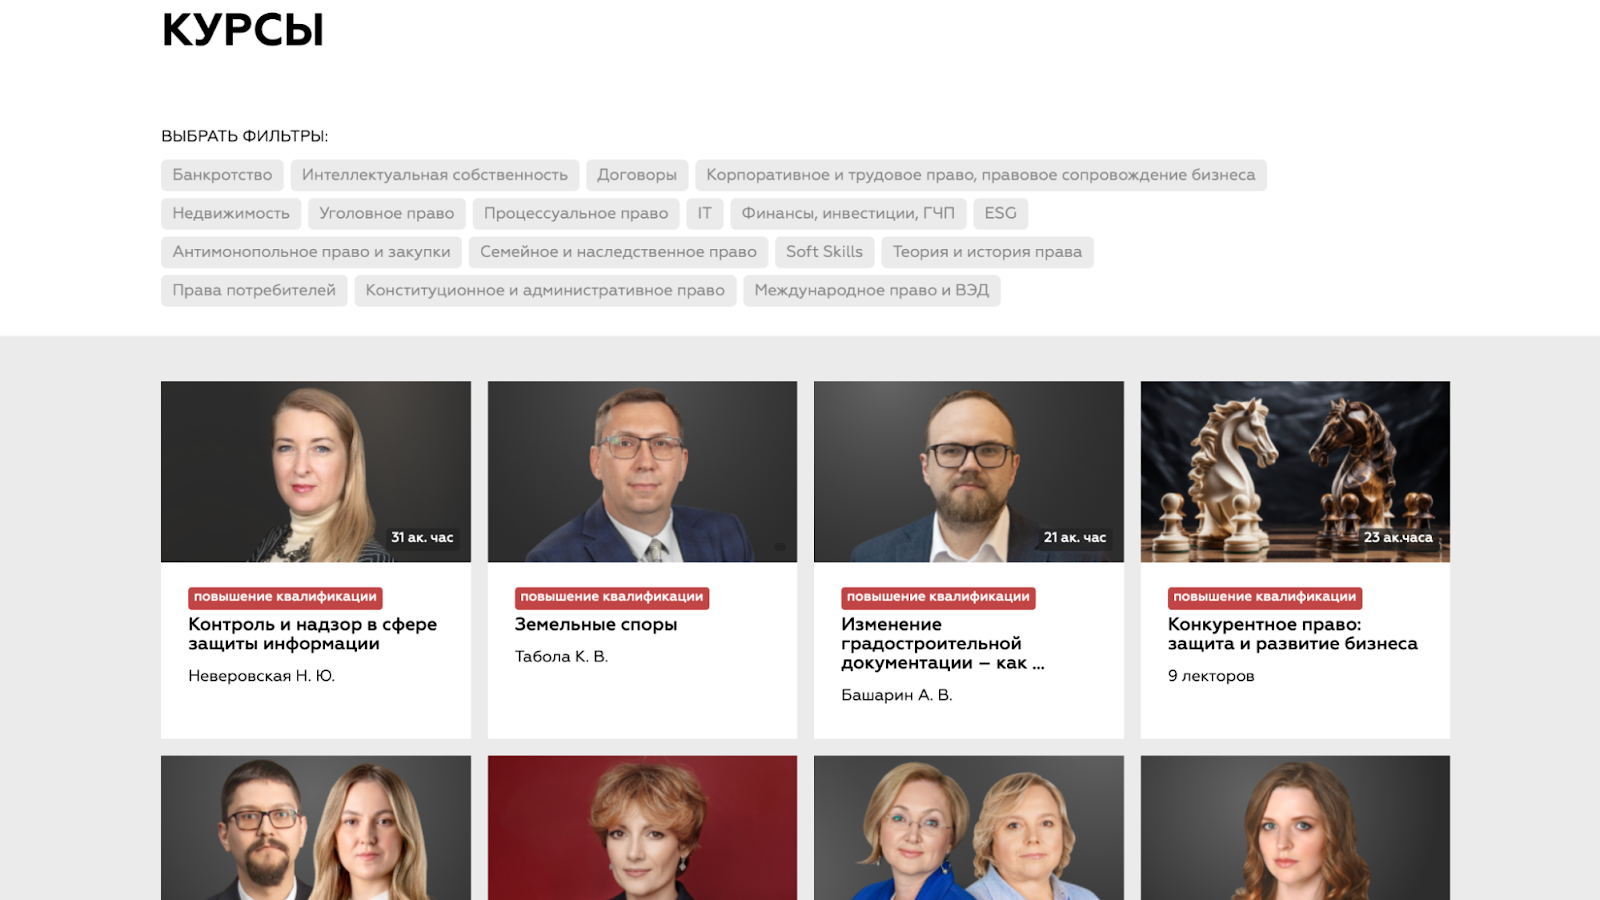This screenshot has height=900, width=1600.
Task: Click the chess knights course thumbnail
Action: [x=1295, y=471]
